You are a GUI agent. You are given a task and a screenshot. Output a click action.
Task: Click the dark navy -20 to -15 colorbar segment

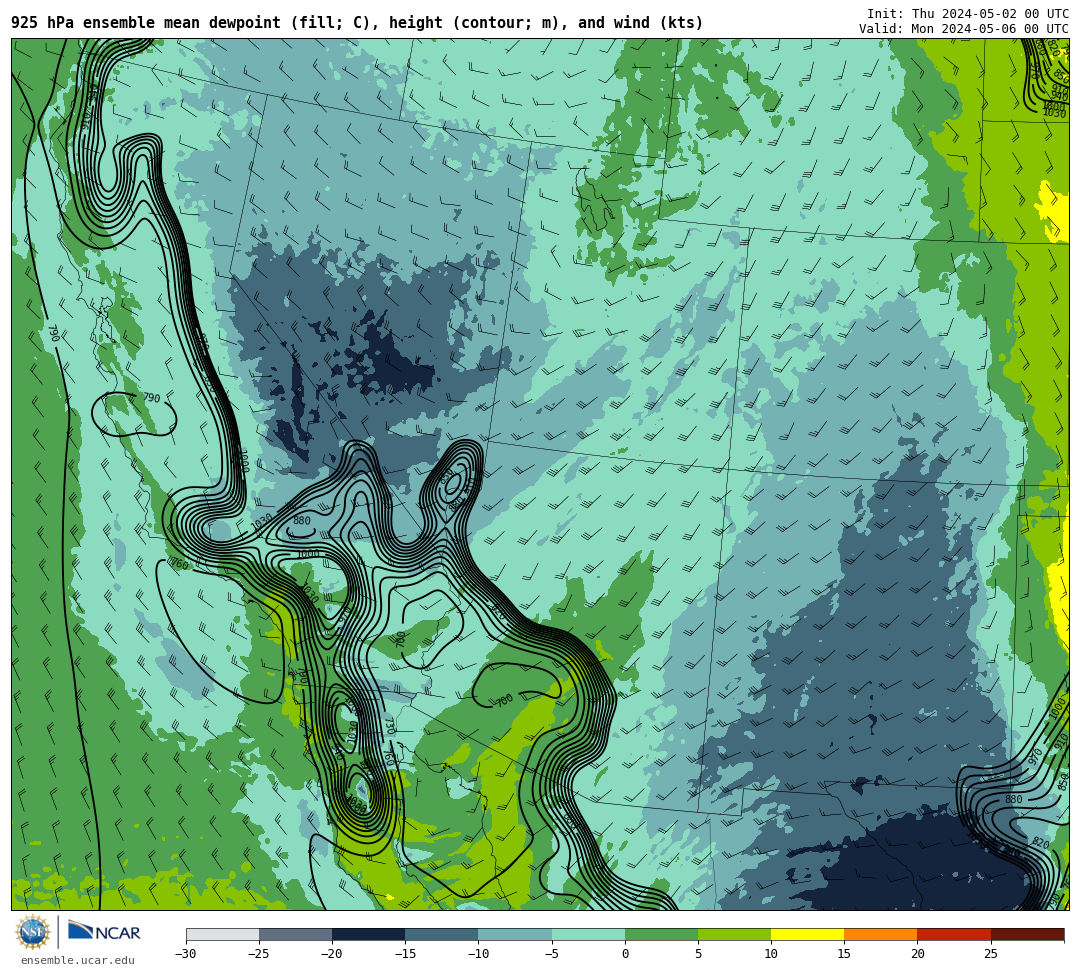368,934
